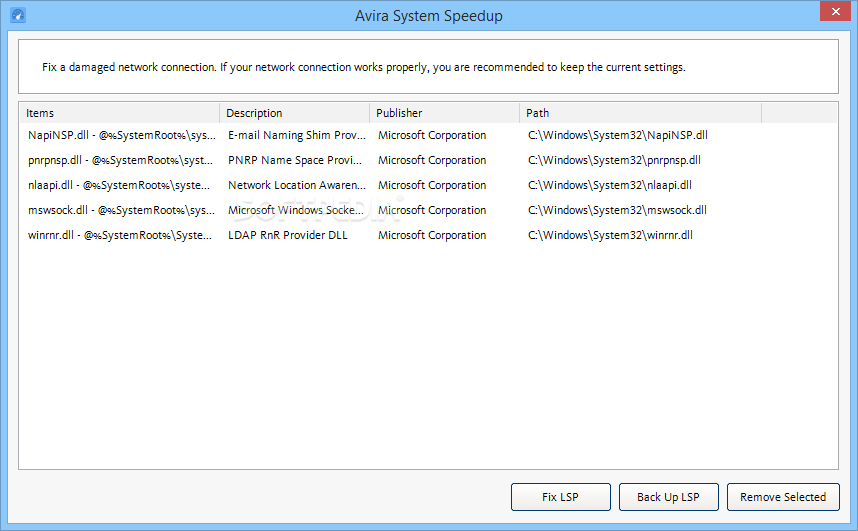Close the Avira System Speedup window
858x531 pixels.
tap(836, 11)
